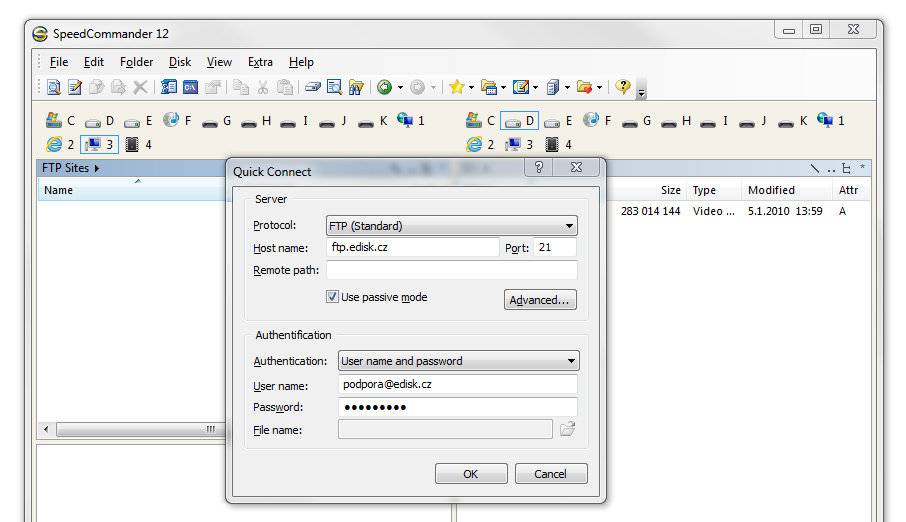Expand the Authentication method dropdown

click(458, 361)
